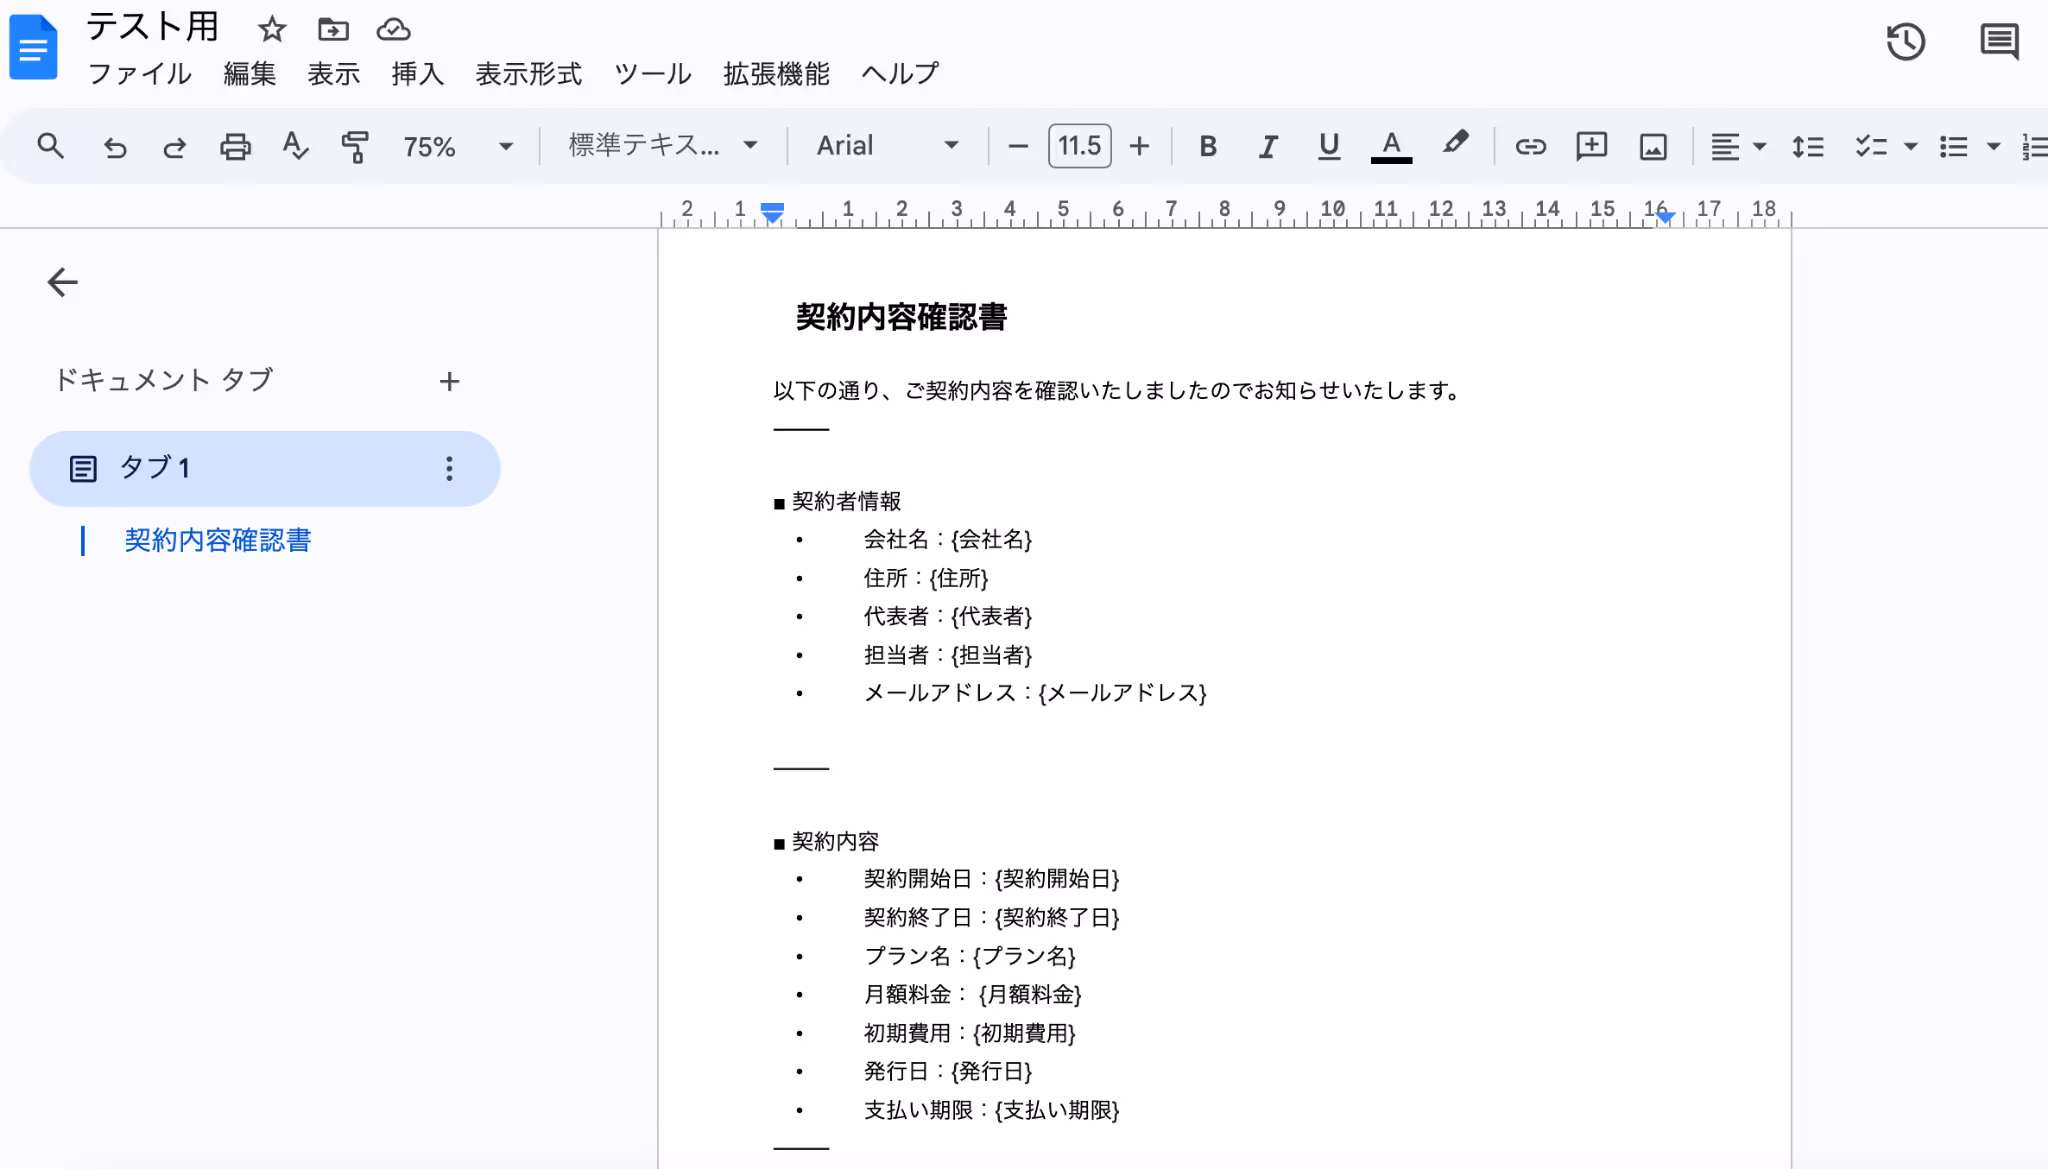Open the 挿入 menu

(x=417, y=74)
